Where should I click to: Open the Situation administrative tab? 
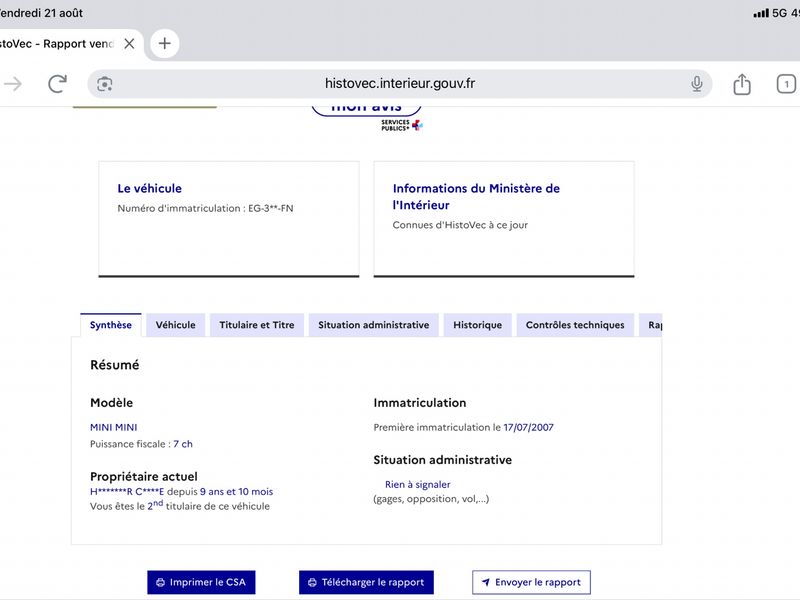click(x=373, y=325)
